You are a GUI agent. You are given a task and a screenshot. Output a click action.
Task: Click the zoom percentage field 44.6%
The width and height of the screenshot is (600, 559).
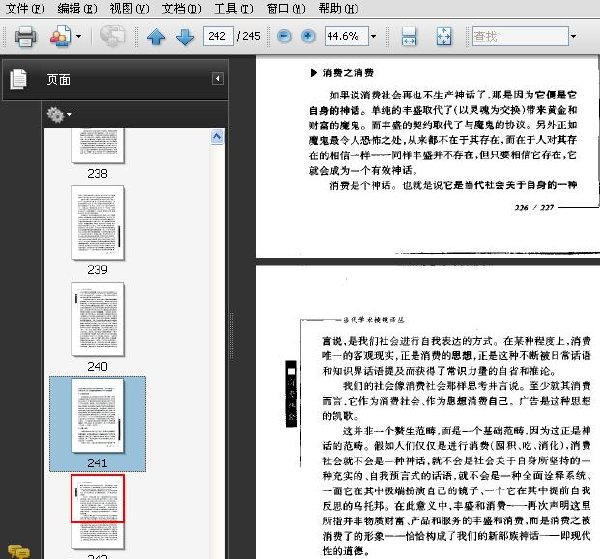[346, 36]
